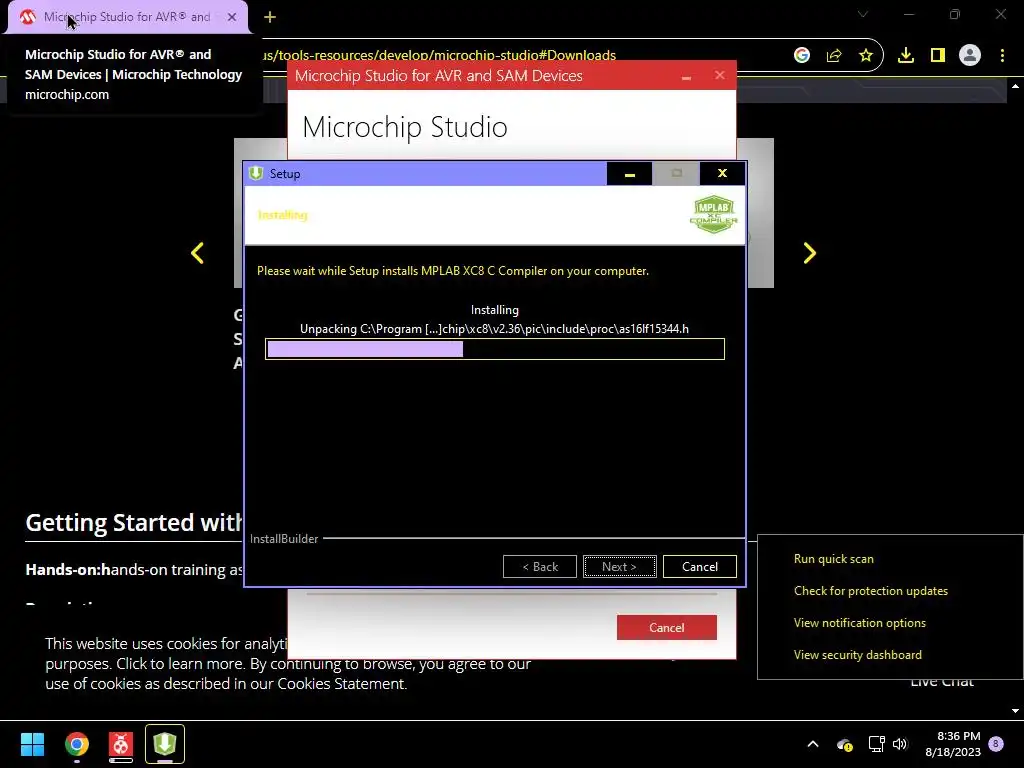This screenshot has width=1024, height=768.
Task: Click Setup installer taskbar shield icon
Action: [165, 744]
